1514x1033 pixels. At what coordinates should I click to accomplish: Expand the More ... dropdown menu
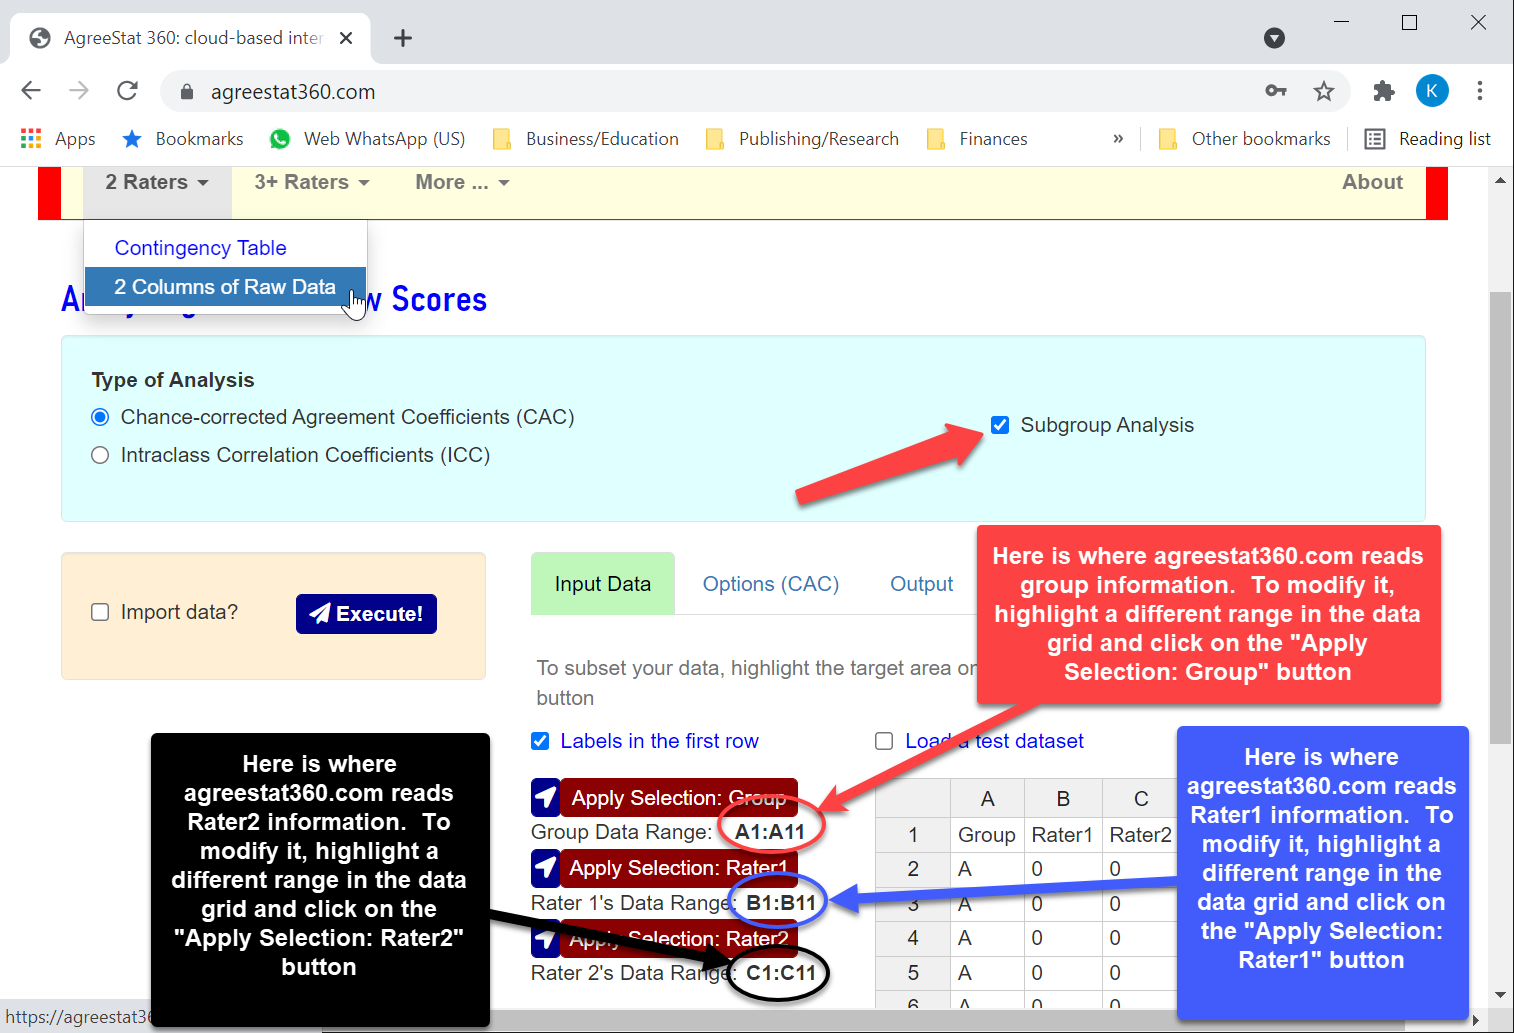(x=462, y=182)
